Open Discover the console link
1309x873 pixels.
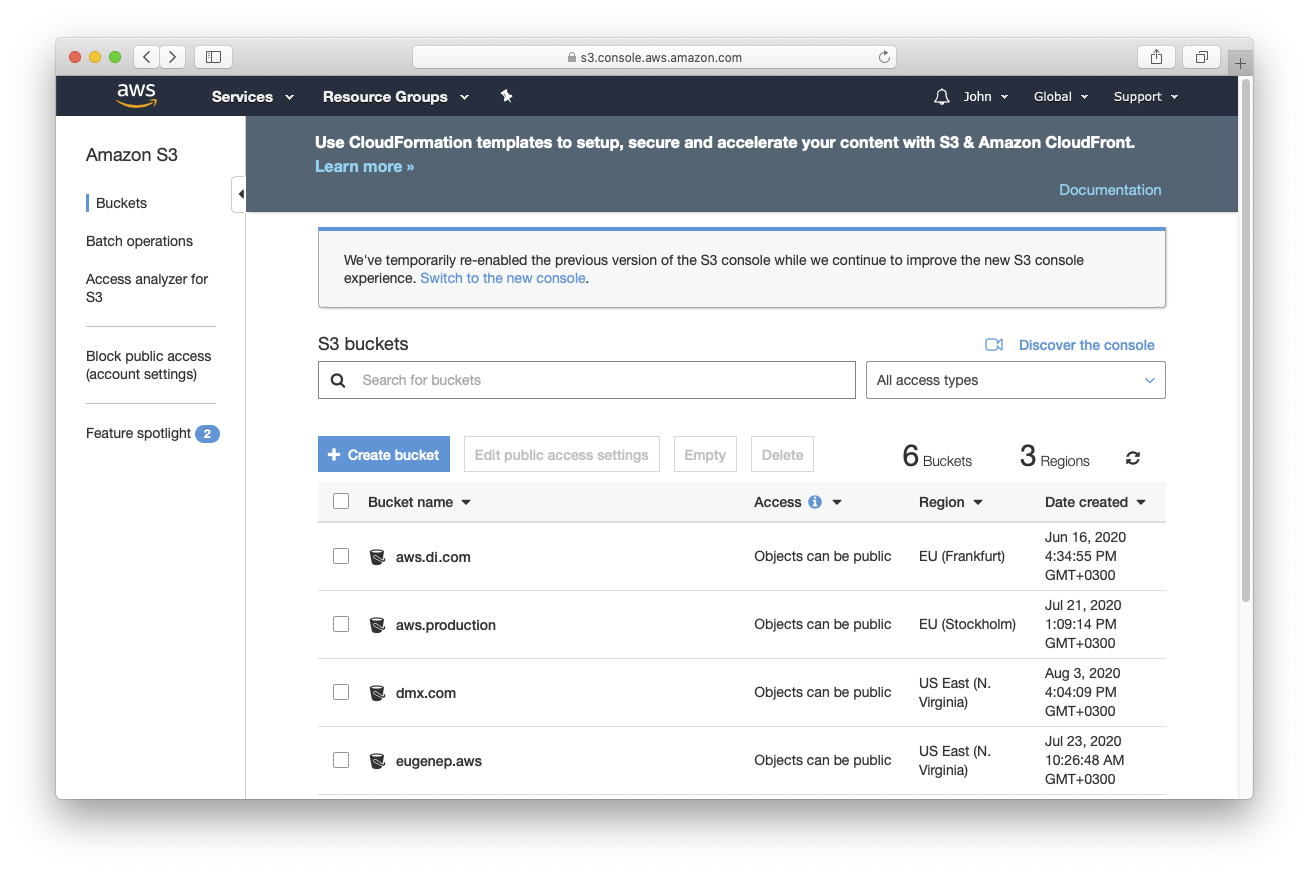[x=1086, y=345]
